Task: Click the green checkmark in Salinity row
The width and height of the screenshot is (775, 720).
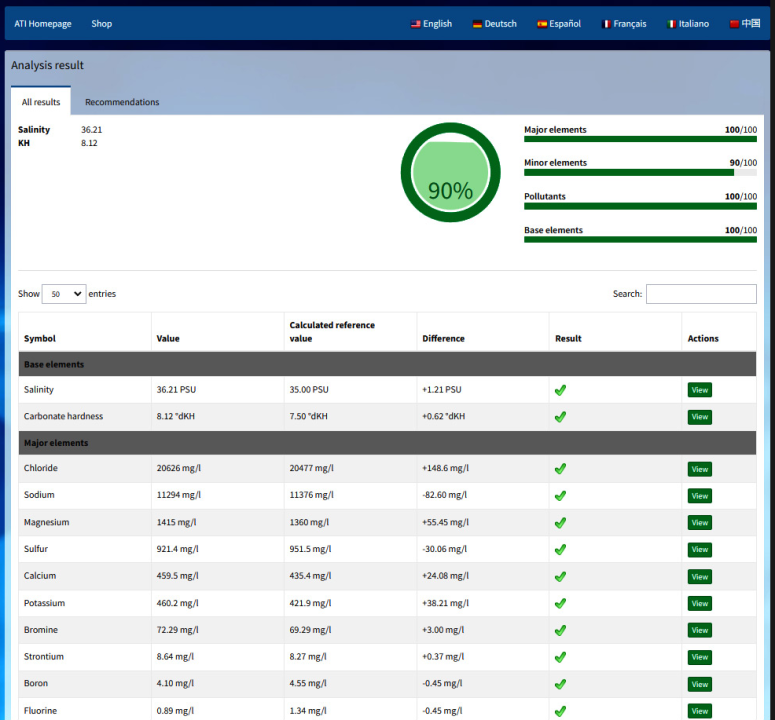Action: click(560, 390)
